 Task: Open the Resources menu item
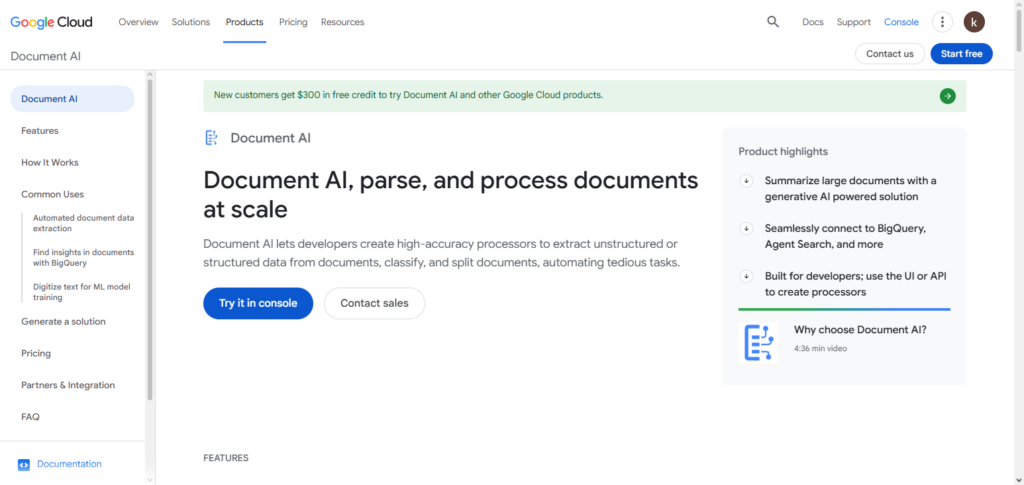click(342, 22)
